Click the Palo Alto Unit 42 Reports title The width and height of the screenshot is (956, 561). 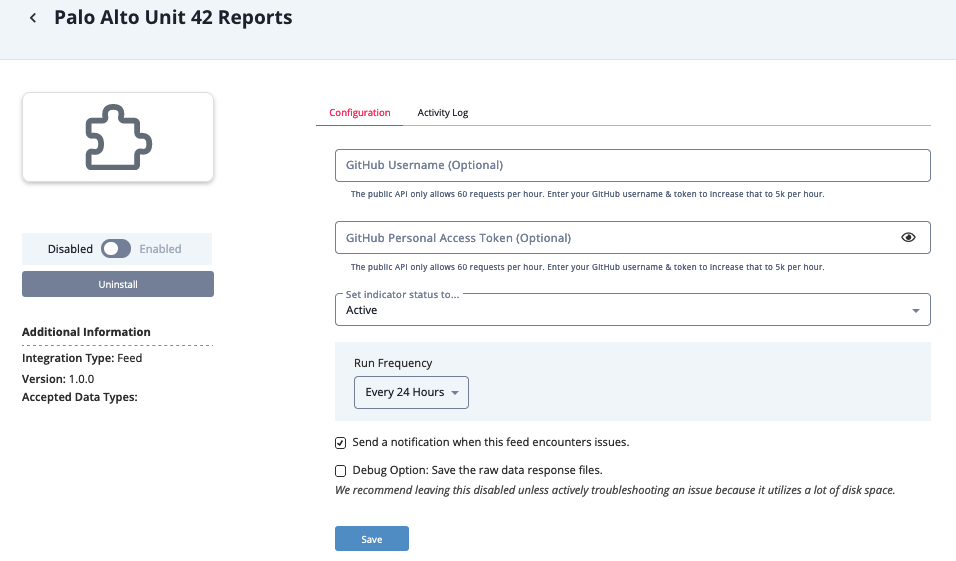(173, 18)
